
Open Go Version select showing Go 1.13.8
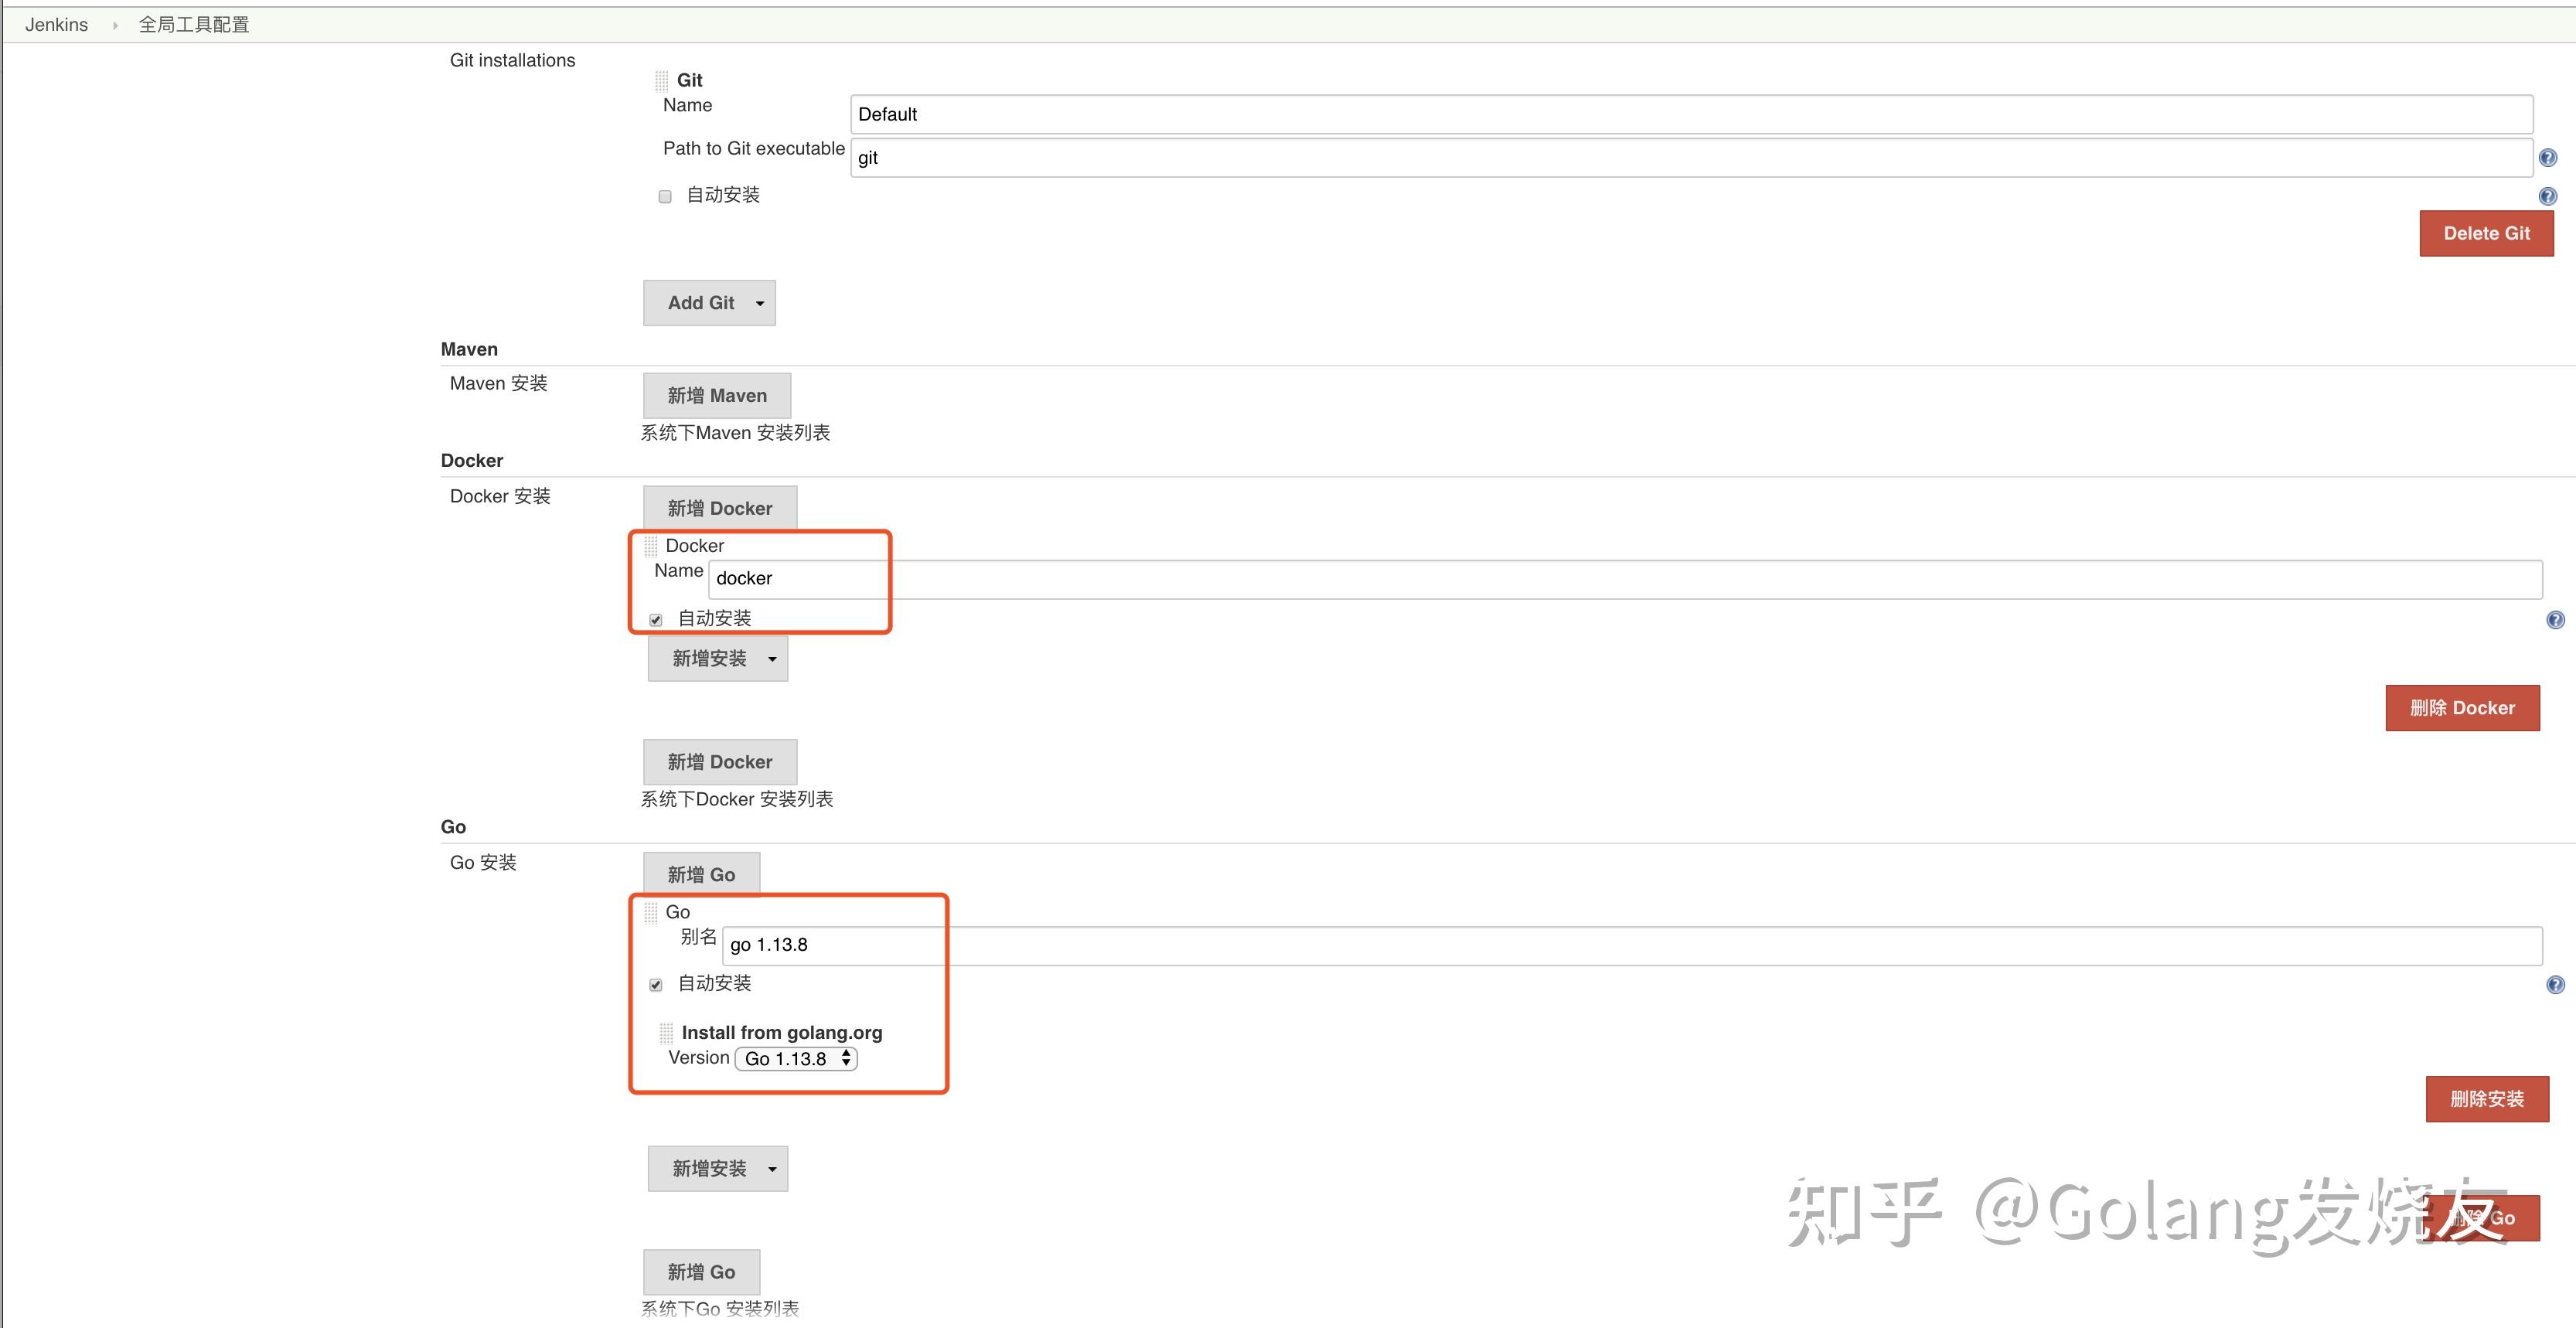point(796,1059)
